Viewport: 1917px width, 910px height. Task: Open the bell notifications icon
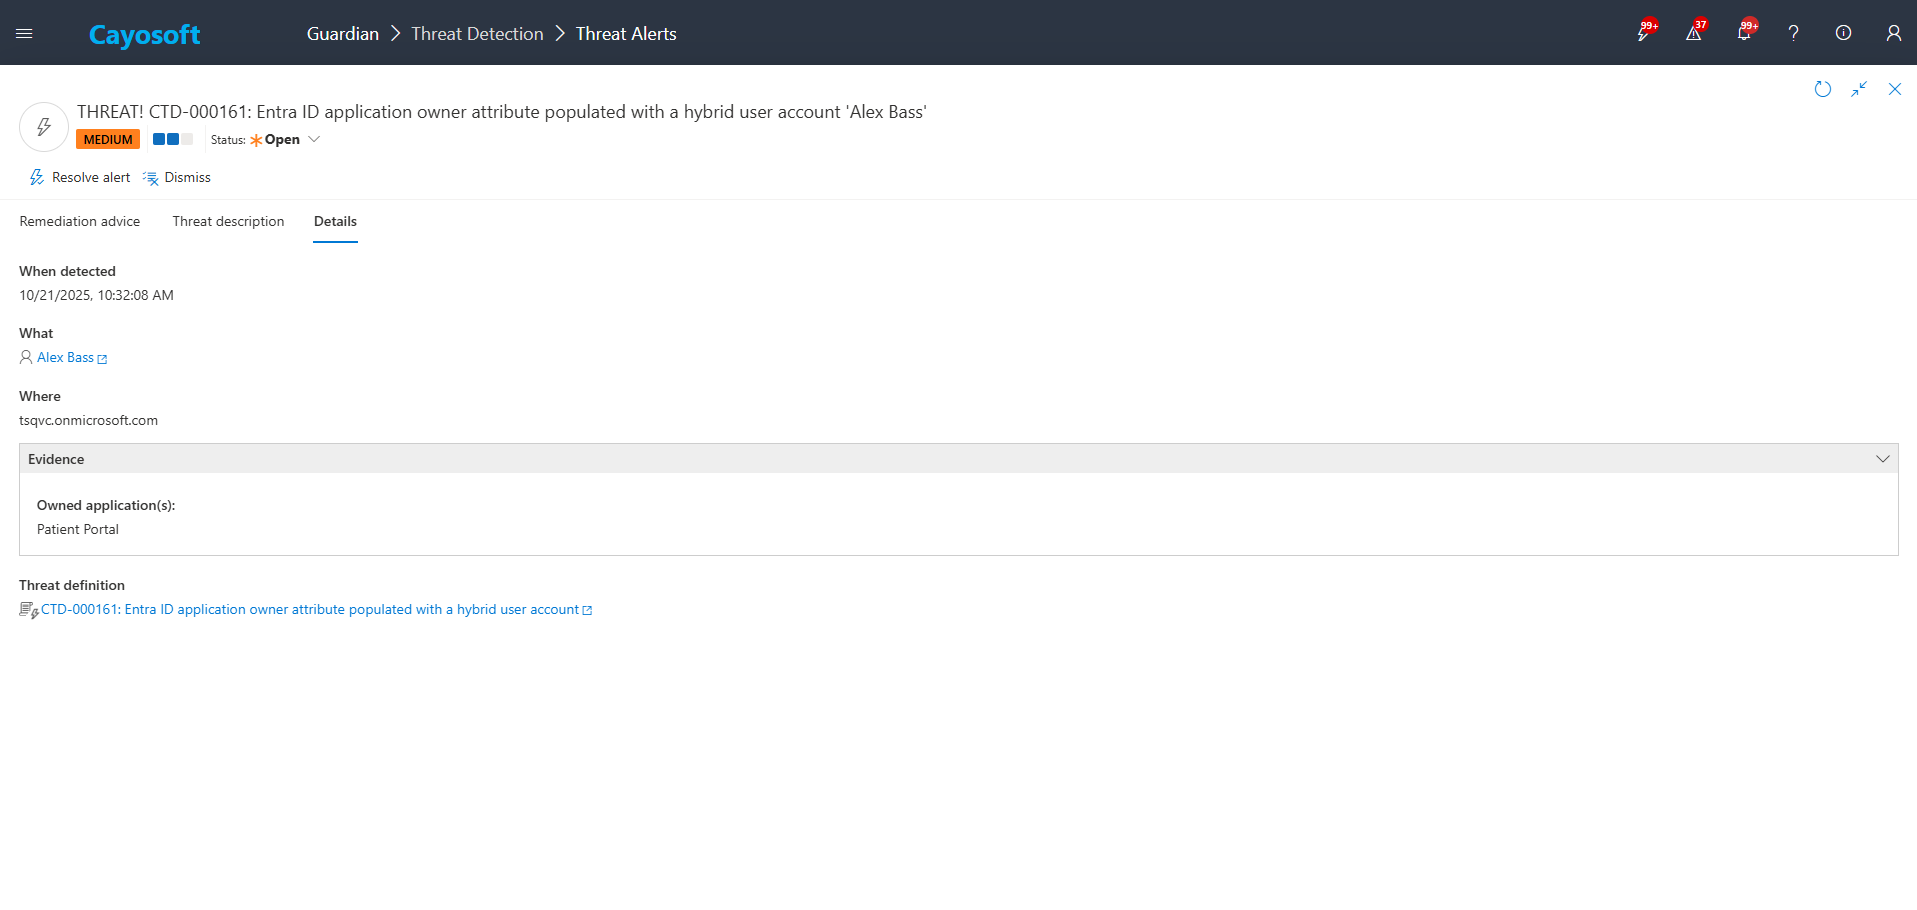(x=1743, y=33)
